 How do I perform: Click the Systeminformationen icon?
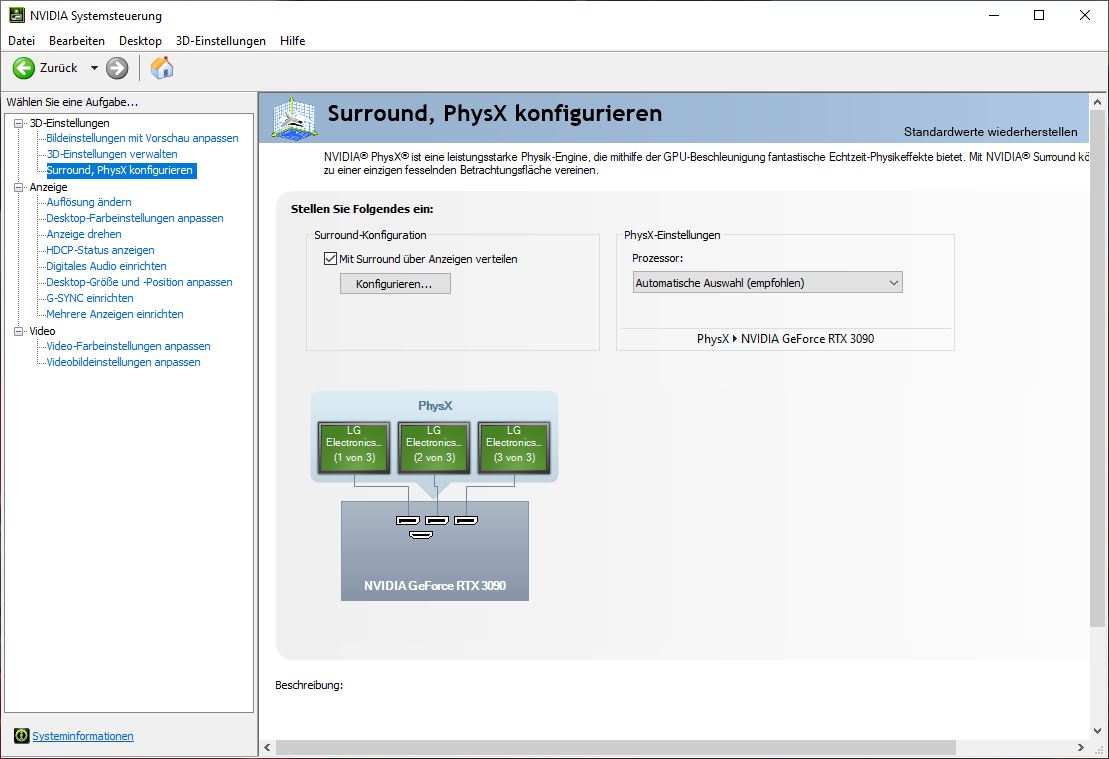[21, 736]
